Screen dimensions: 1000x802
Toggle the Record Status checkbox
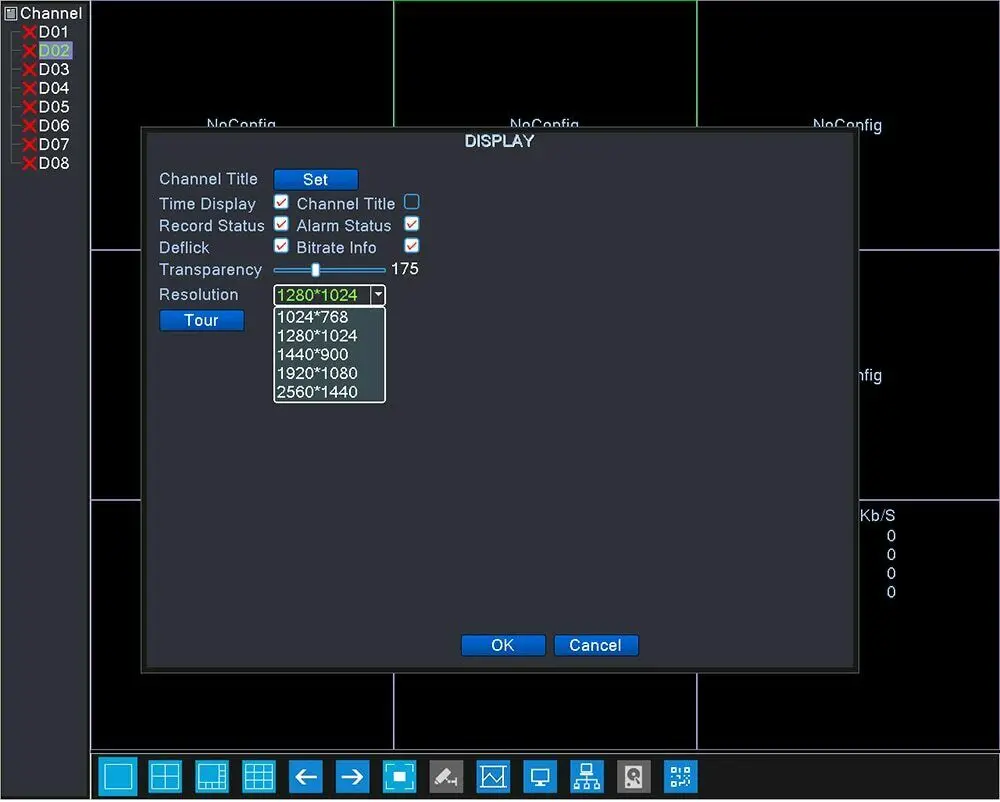point(281,224)
